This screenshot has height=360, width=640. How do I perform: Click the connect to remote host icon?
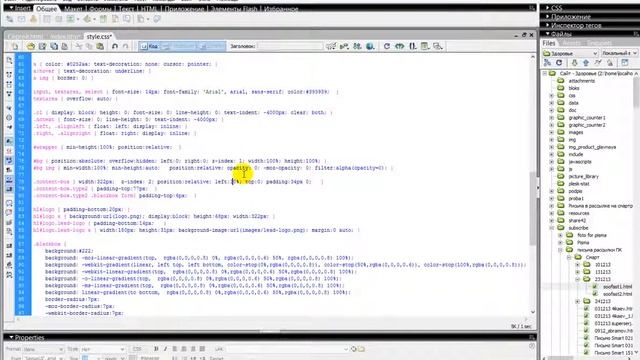[547, 63]
